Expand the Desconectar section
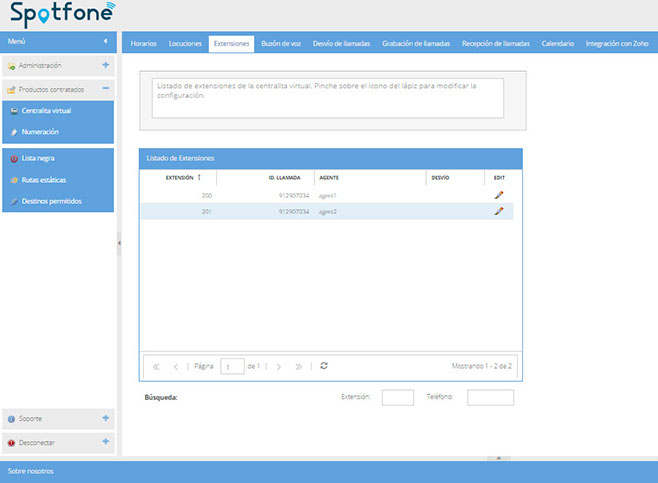The width and height of the screenshot is (658, 483). [x=105, y=441]
